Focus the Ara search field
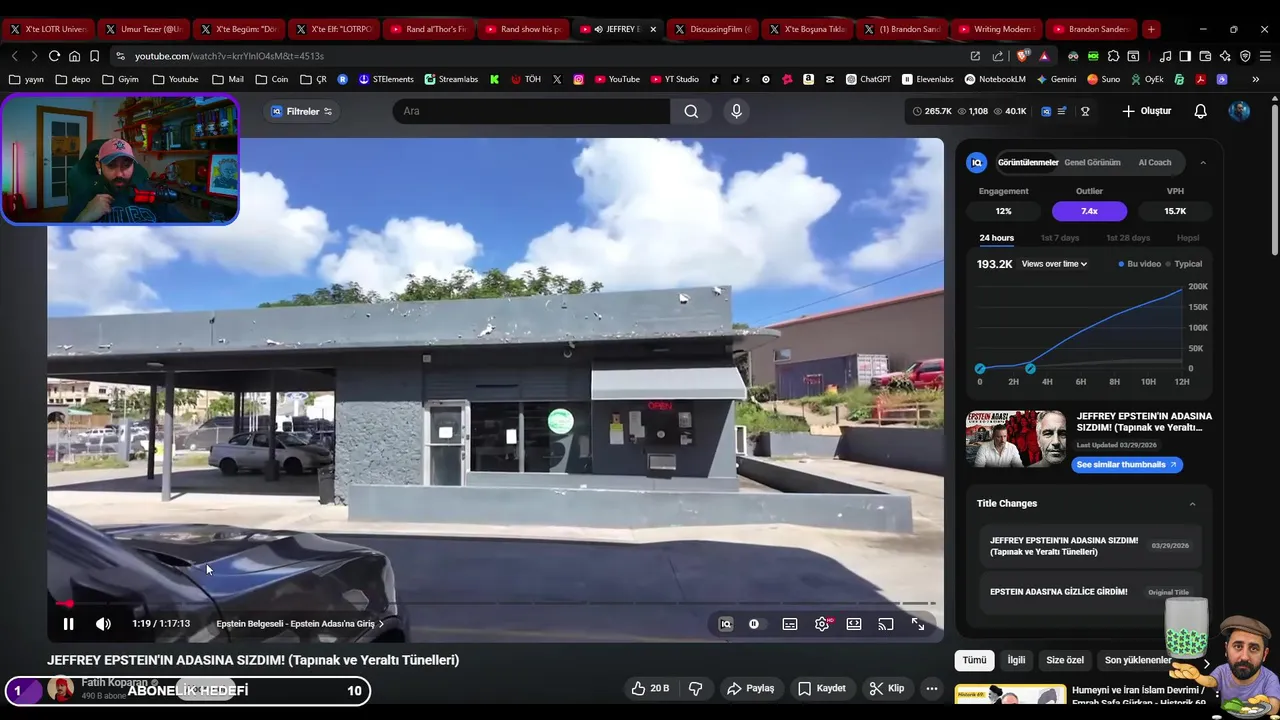1280x720 pixels. (x=531, y=111)
